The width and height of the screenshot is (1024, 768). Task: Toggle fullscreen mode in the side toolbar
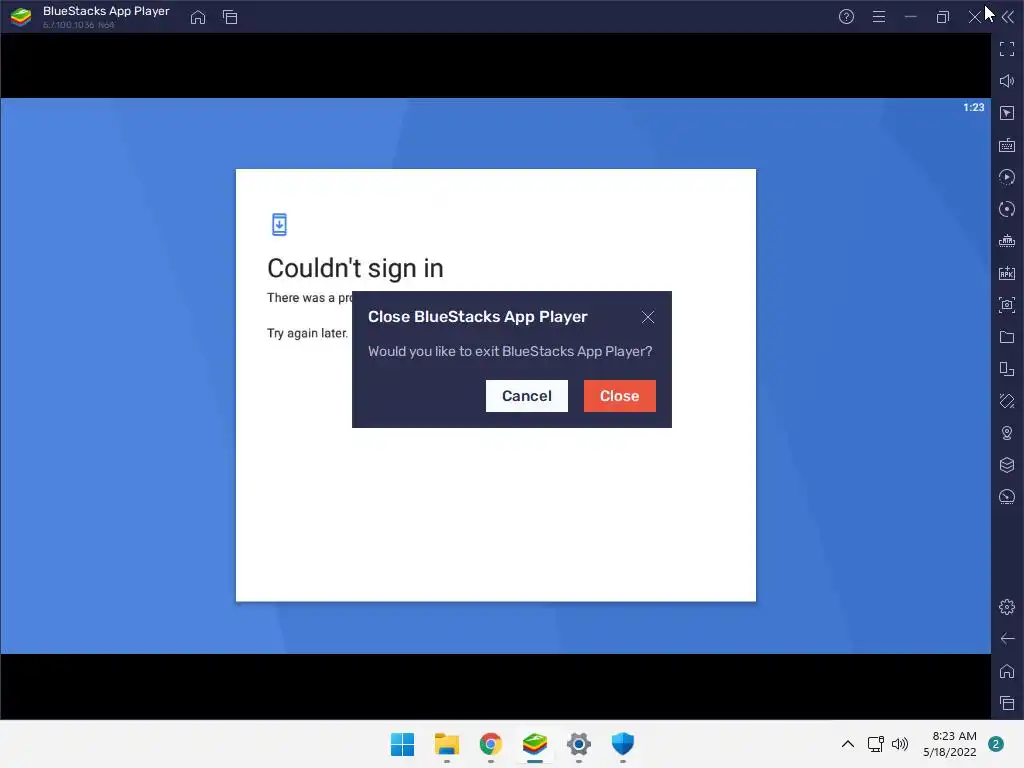(x=1007, y=49)
